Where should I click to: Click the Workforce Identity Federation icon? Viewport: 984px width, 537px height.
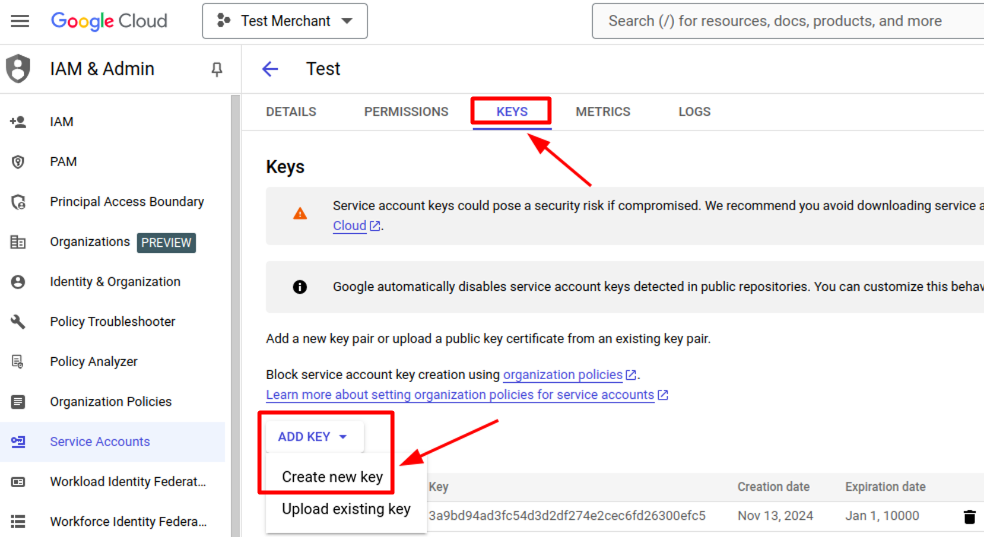pyautogui.click(x=18, y=521)
